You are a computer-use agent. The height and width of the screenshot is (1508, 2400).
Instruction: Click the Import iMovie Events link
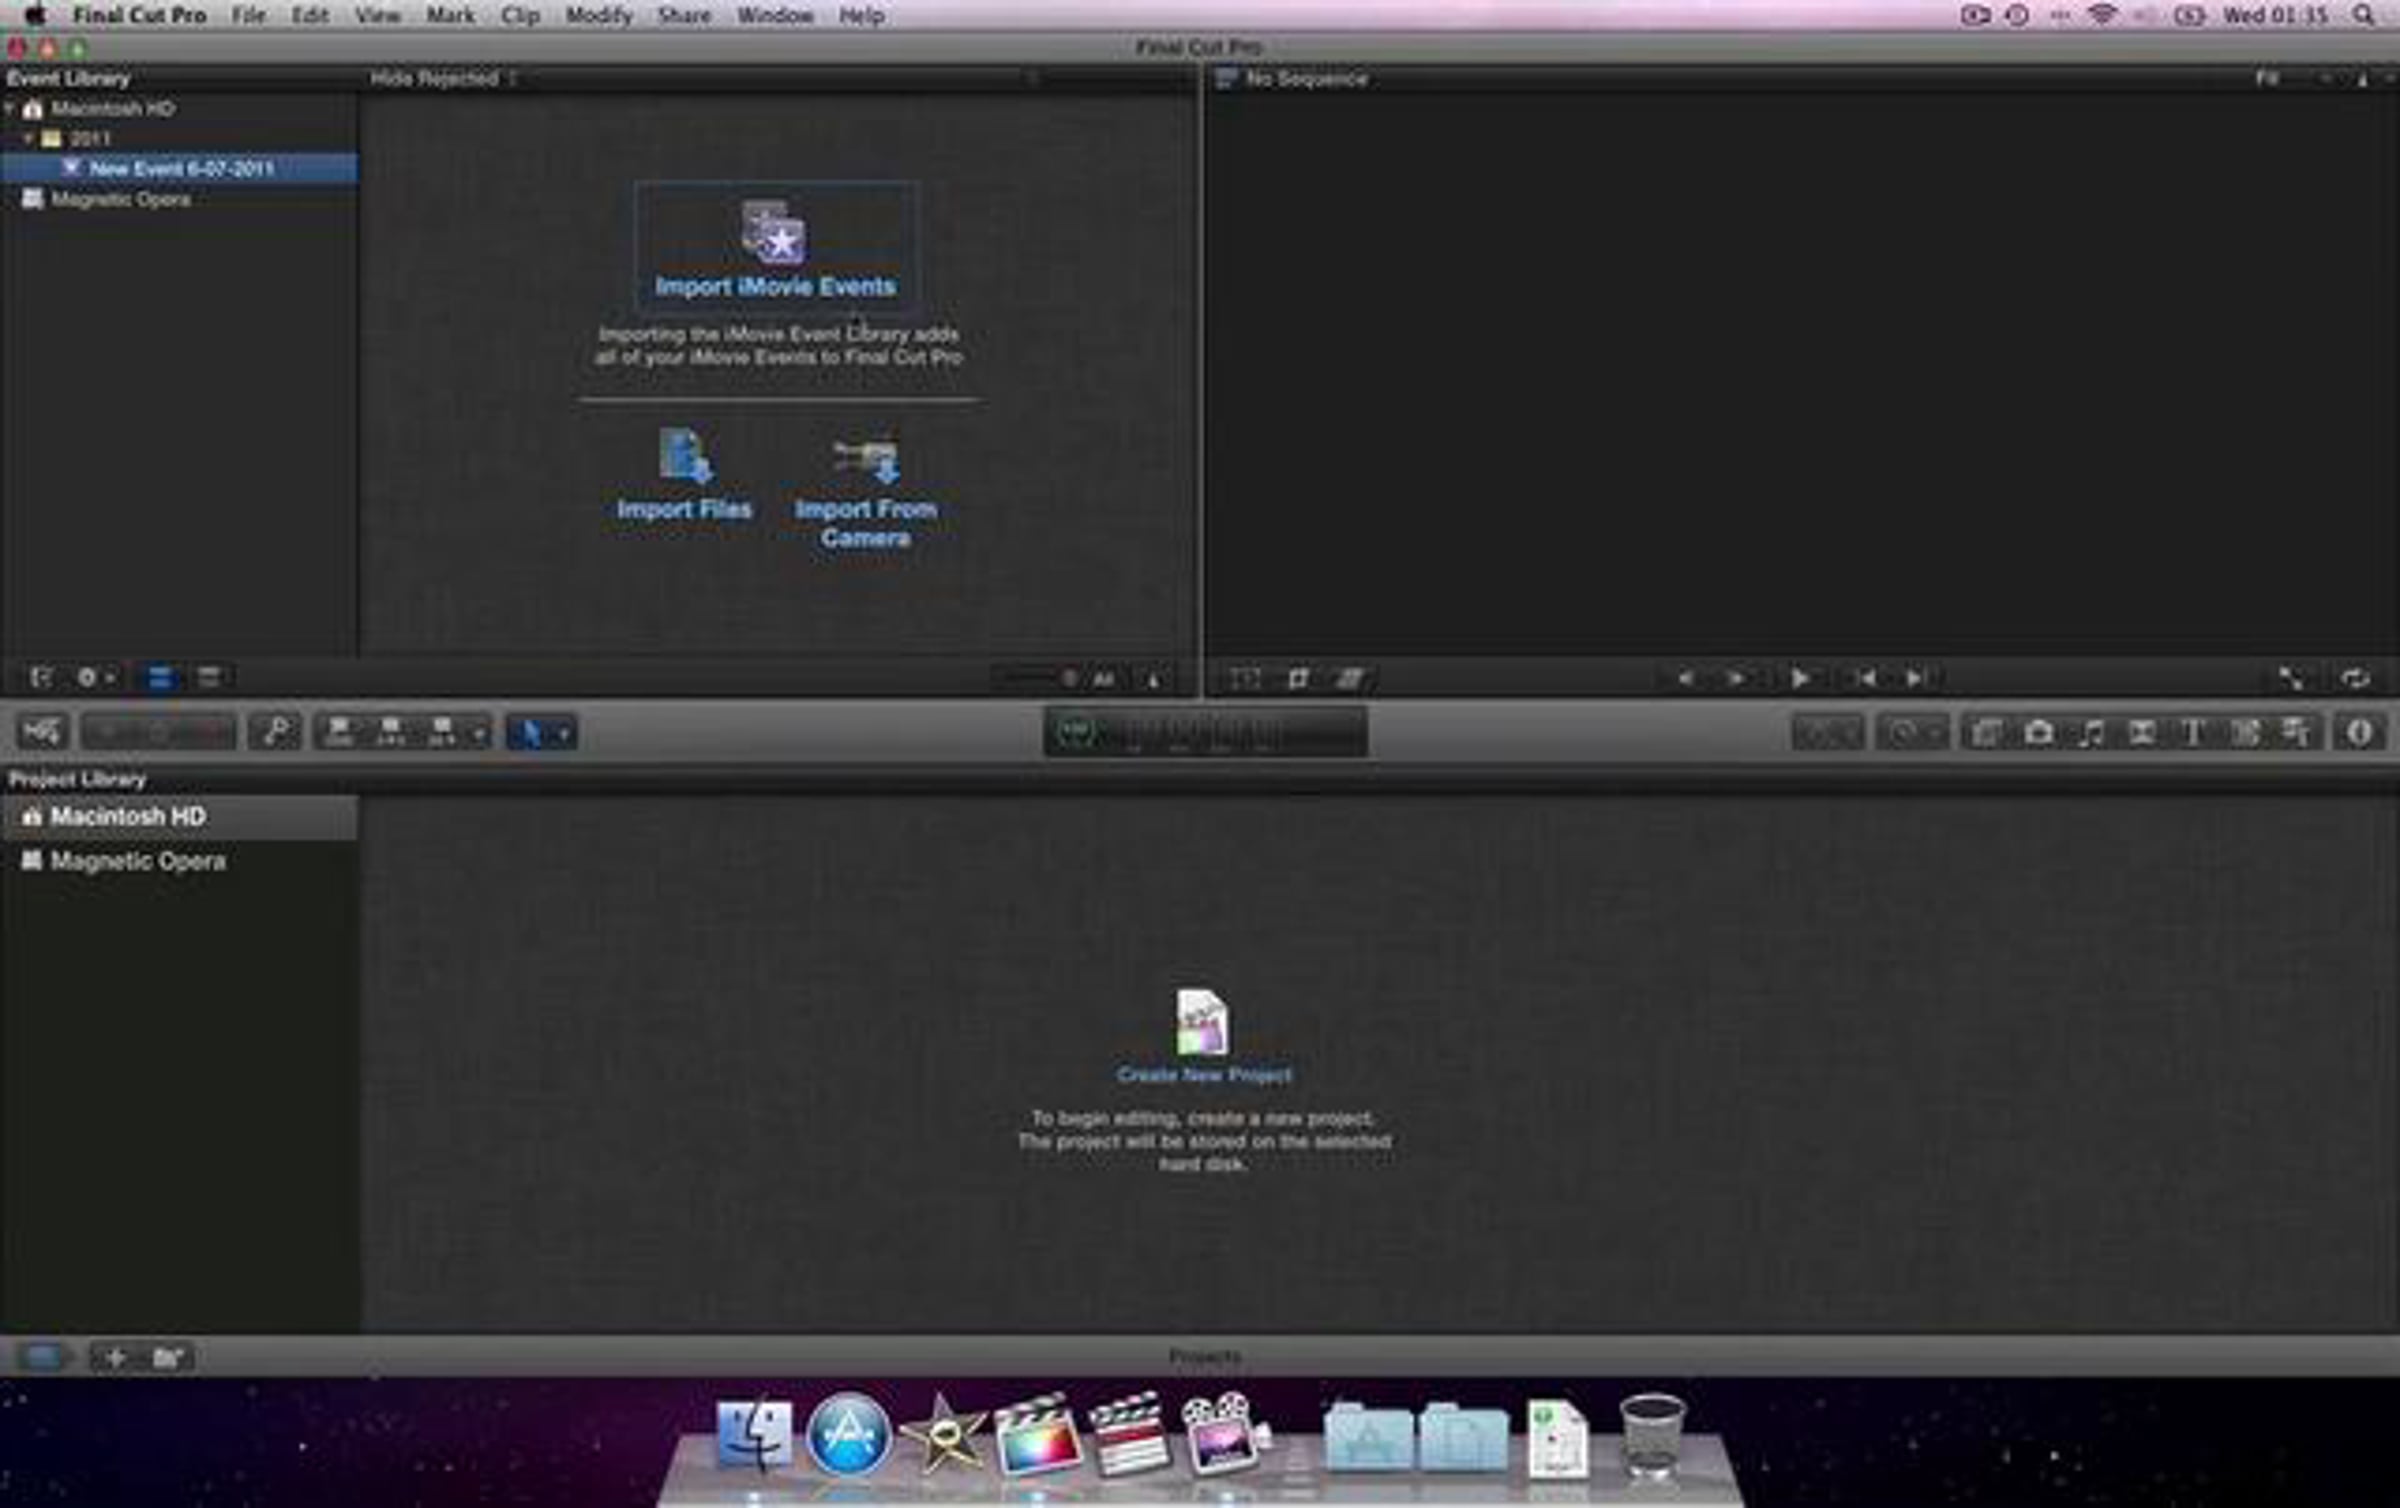coord(776,286)
